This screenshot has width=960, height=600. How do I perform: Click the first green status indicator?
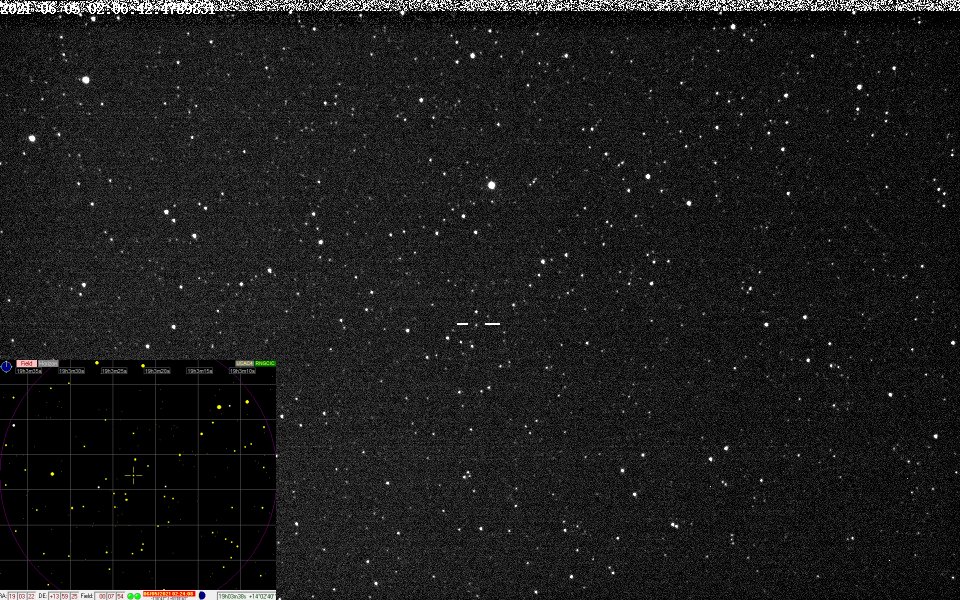point(130,595)
